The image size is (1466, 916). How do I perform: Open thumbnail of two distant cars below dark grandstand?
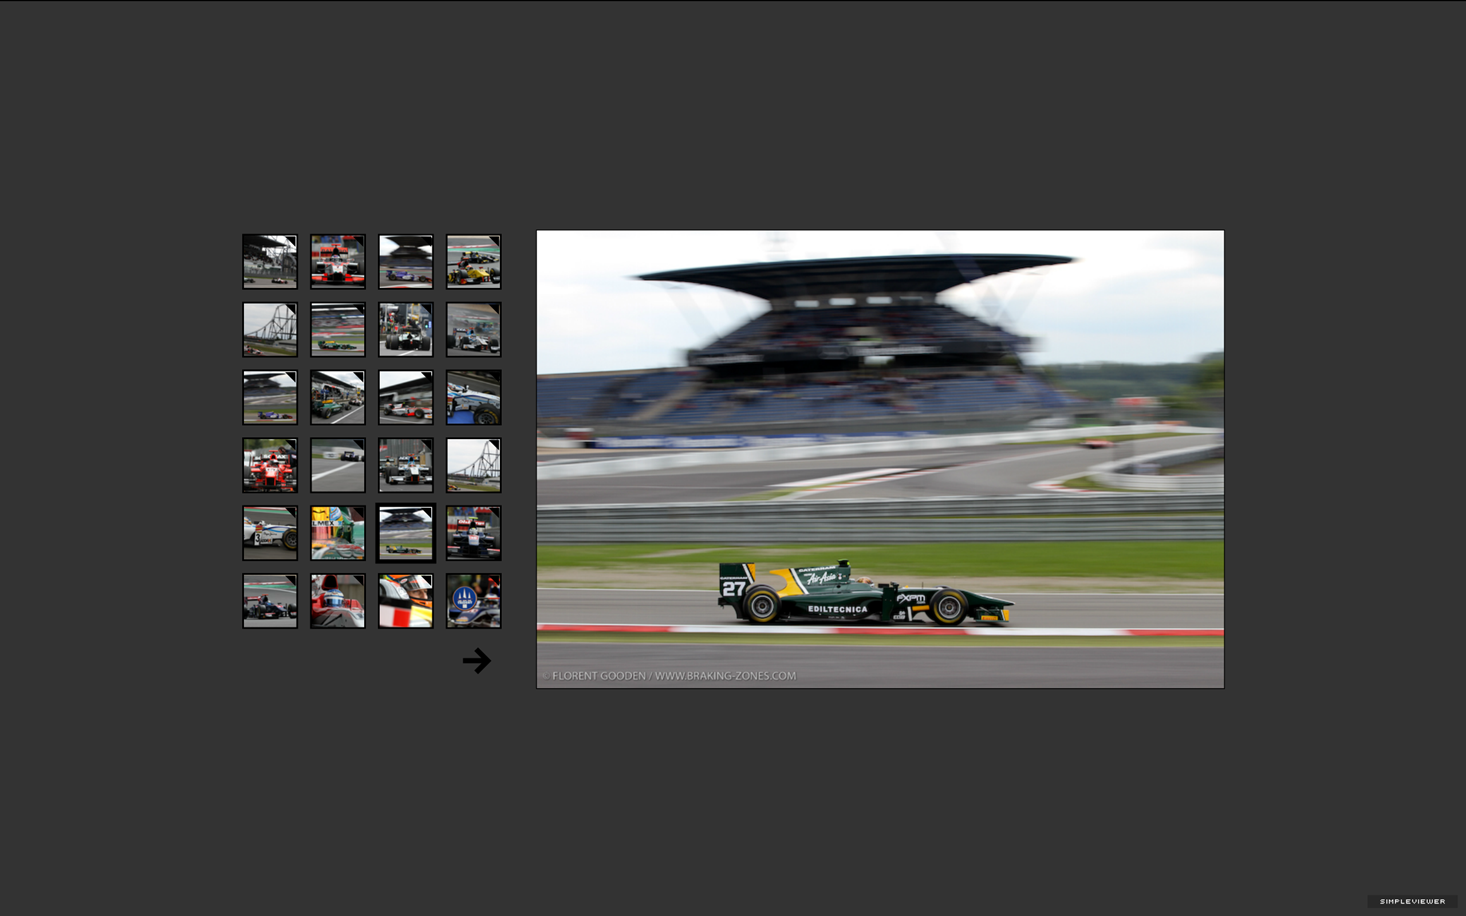click(x=270, y=262)
